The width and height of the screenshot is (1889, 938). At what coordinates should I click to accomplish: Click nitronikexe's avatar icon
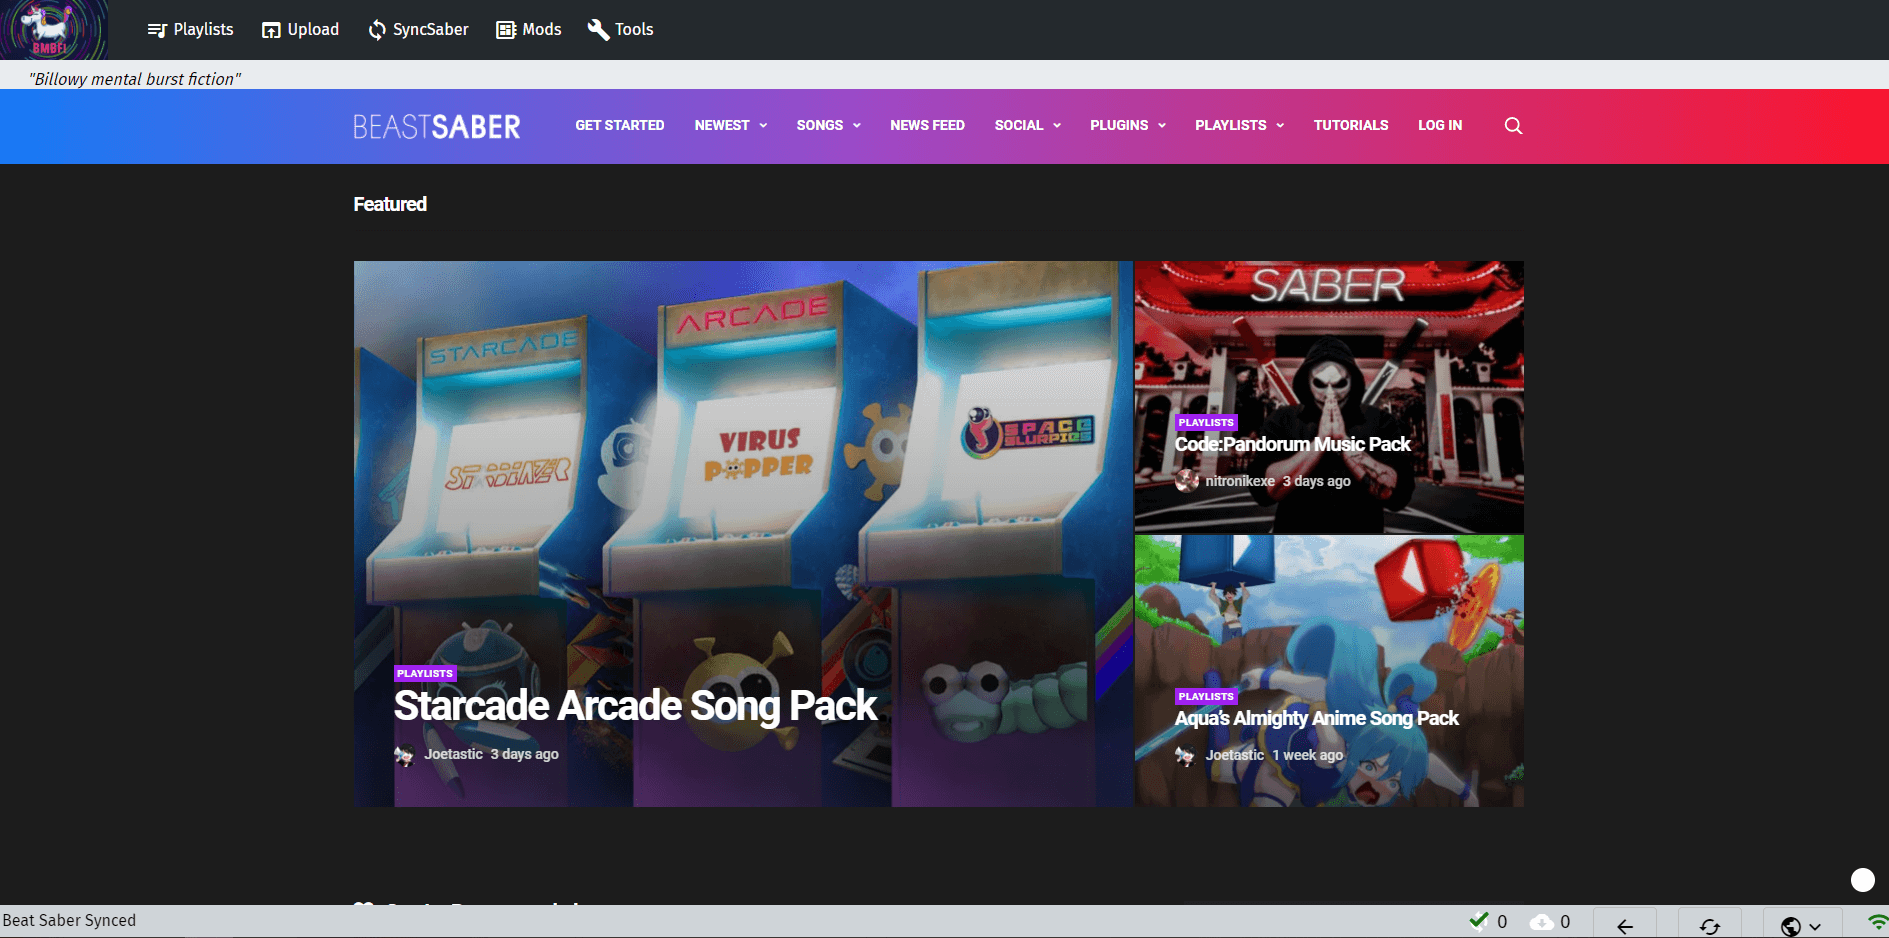(1186, 481)
